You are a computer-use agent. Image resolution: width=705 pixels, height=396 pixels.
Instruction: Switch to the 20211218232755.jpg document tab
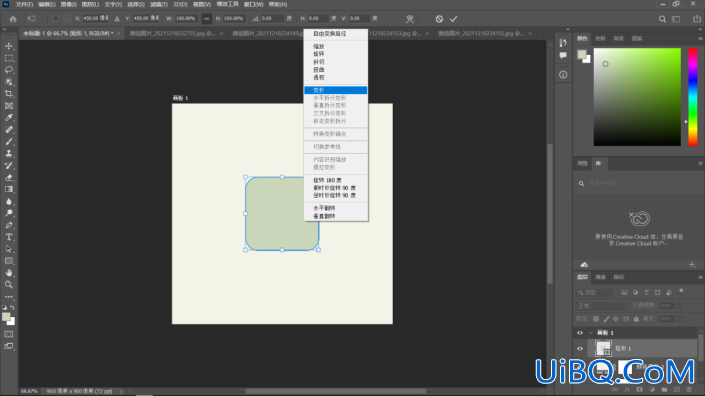(172, 33)
